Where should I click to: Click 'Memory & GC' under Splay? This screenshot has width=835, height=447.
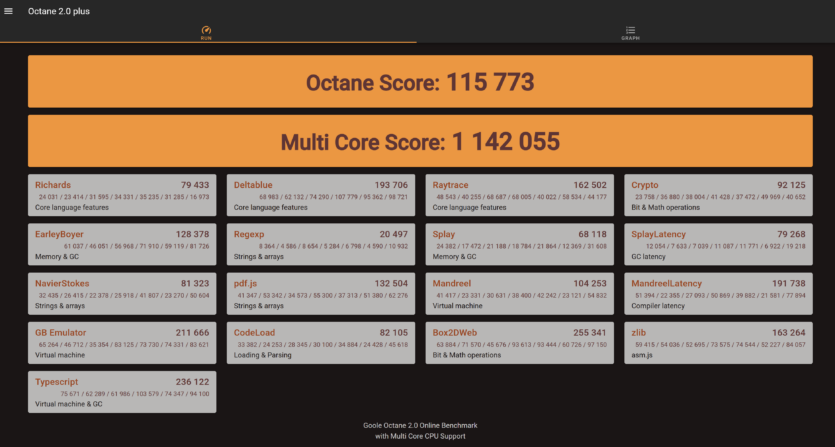452,257
